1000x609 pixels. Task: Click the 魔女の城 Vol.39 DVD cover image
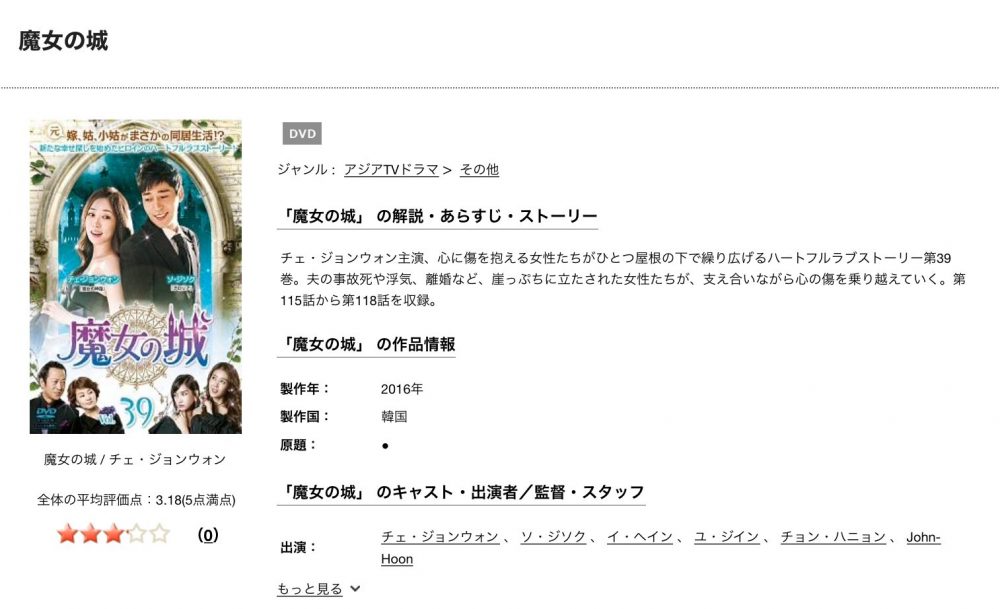tap(136, 277)
